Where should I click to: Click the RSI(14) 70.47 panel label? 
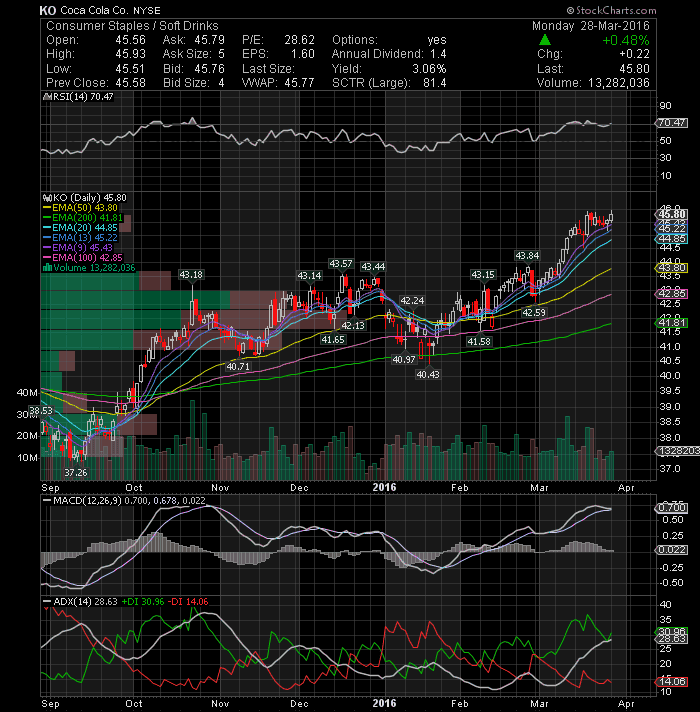coord(80,97)
